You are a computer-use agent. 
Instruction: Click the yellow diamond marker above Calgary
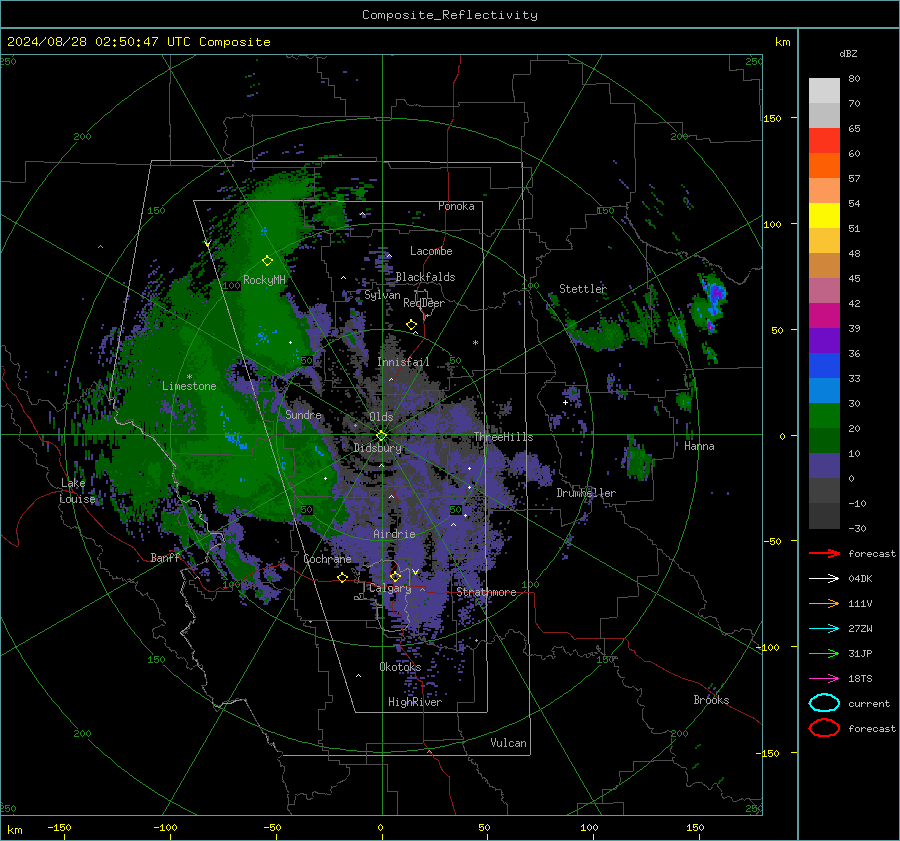click(x=395, y=576)
